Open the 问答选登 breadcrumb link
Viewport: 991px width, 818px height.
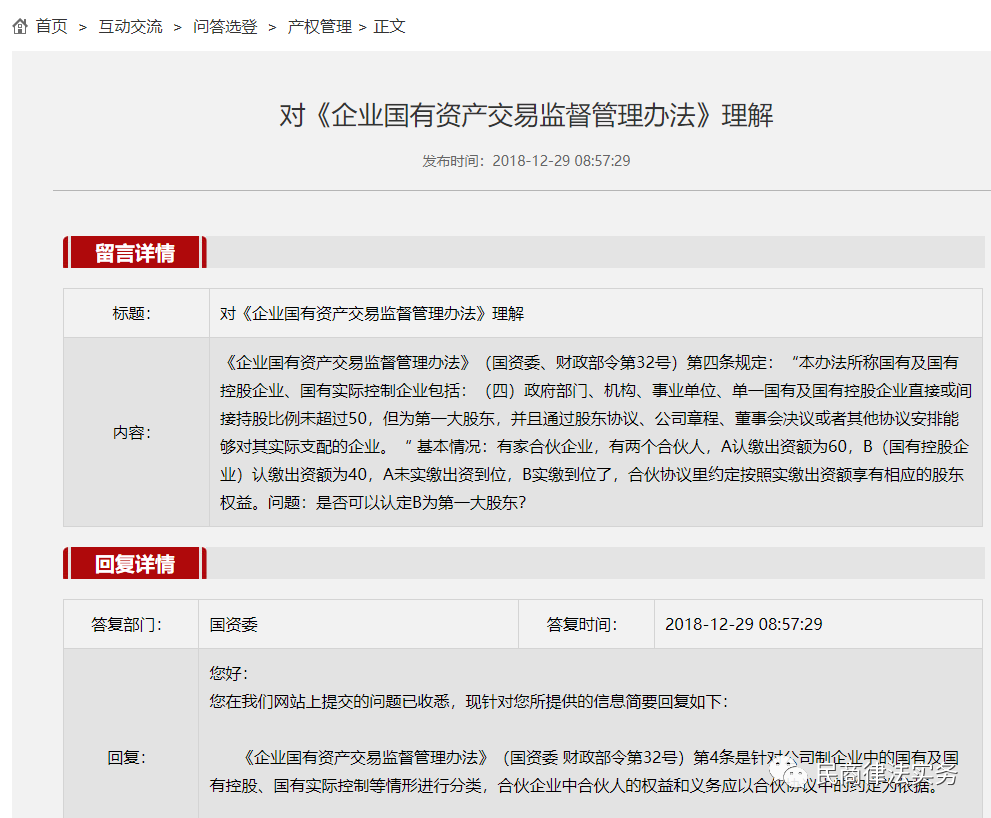pyautogui.click(x=224, y=27)
